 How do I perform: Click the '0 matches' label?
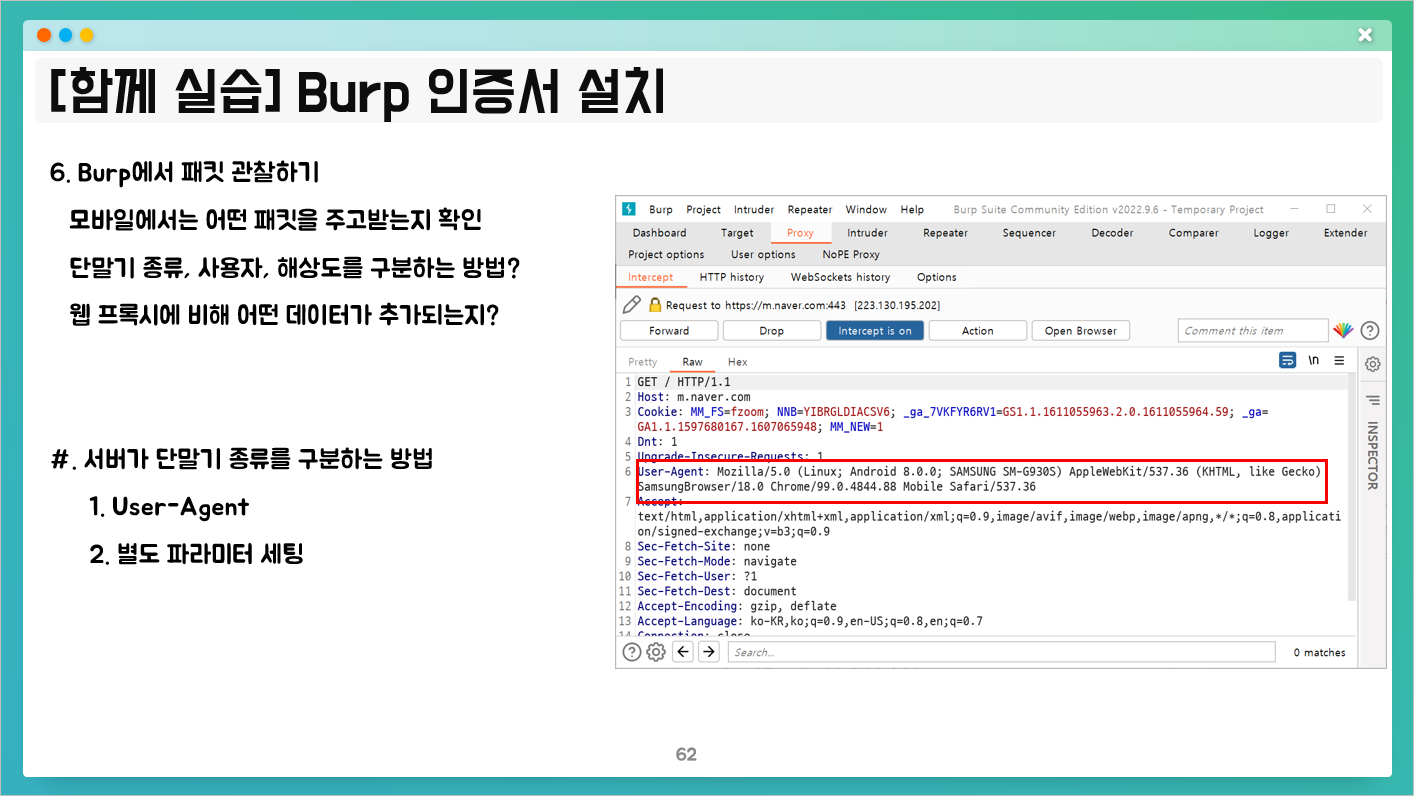coord(1319,652)
